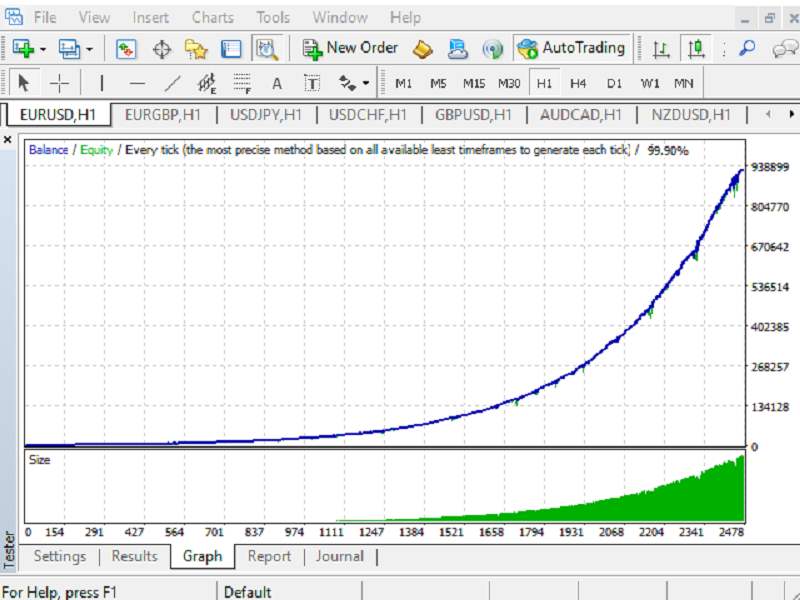
Task: Open the Signals broadcast icon
Action: 492,49
